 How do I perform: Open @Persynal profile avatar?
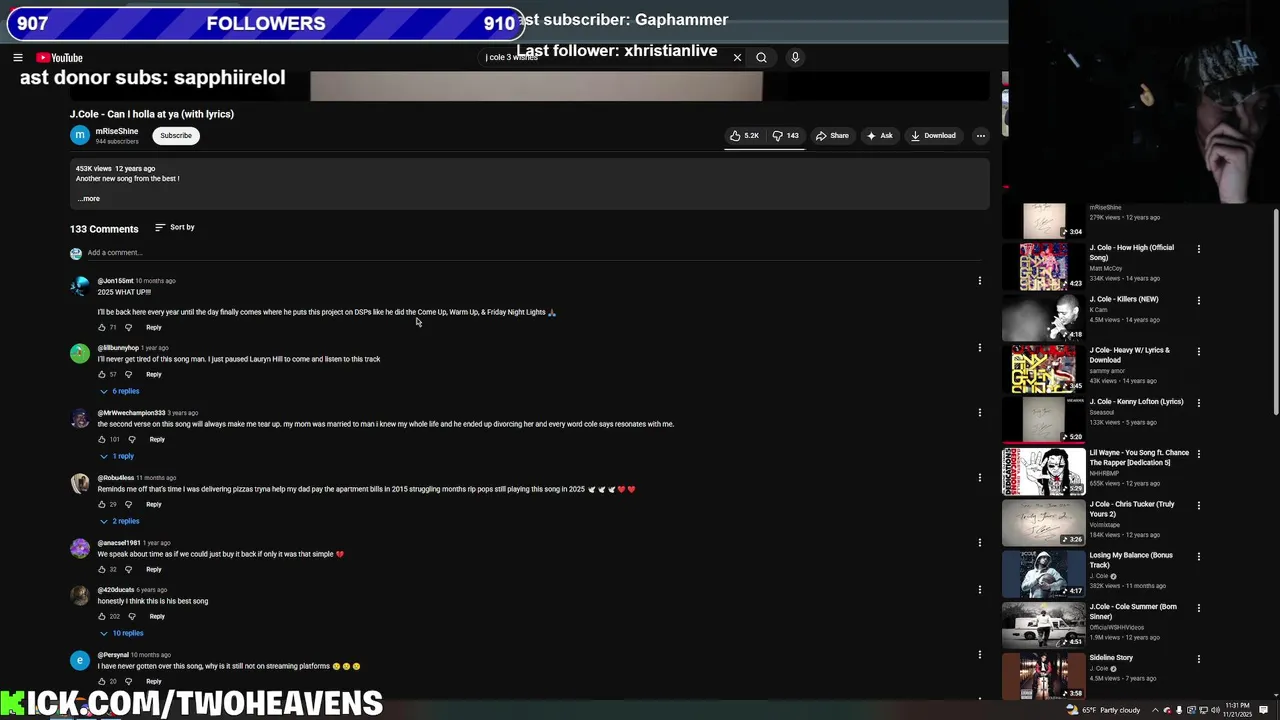80,661
